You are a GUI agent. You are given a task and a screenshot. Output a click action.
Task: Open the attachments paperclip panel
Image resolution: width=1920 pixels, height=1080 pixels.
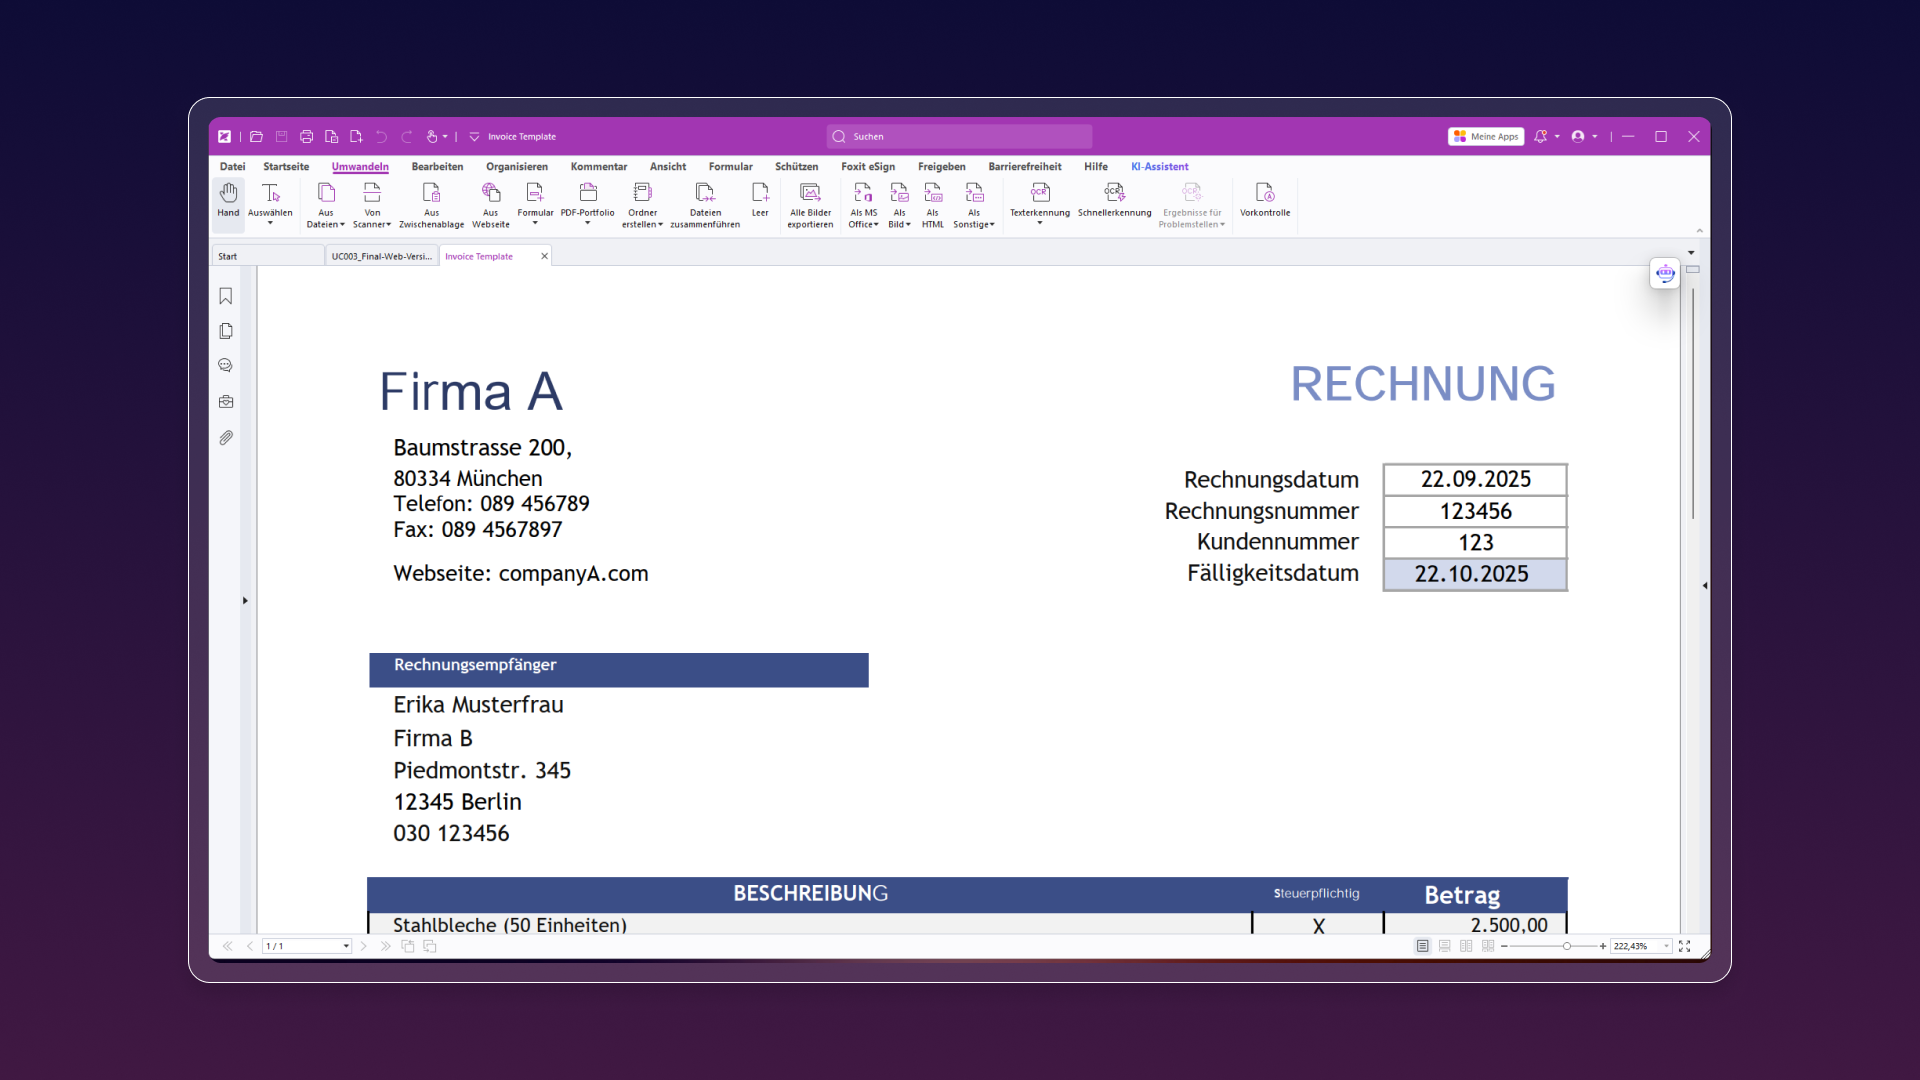[226, 438]
